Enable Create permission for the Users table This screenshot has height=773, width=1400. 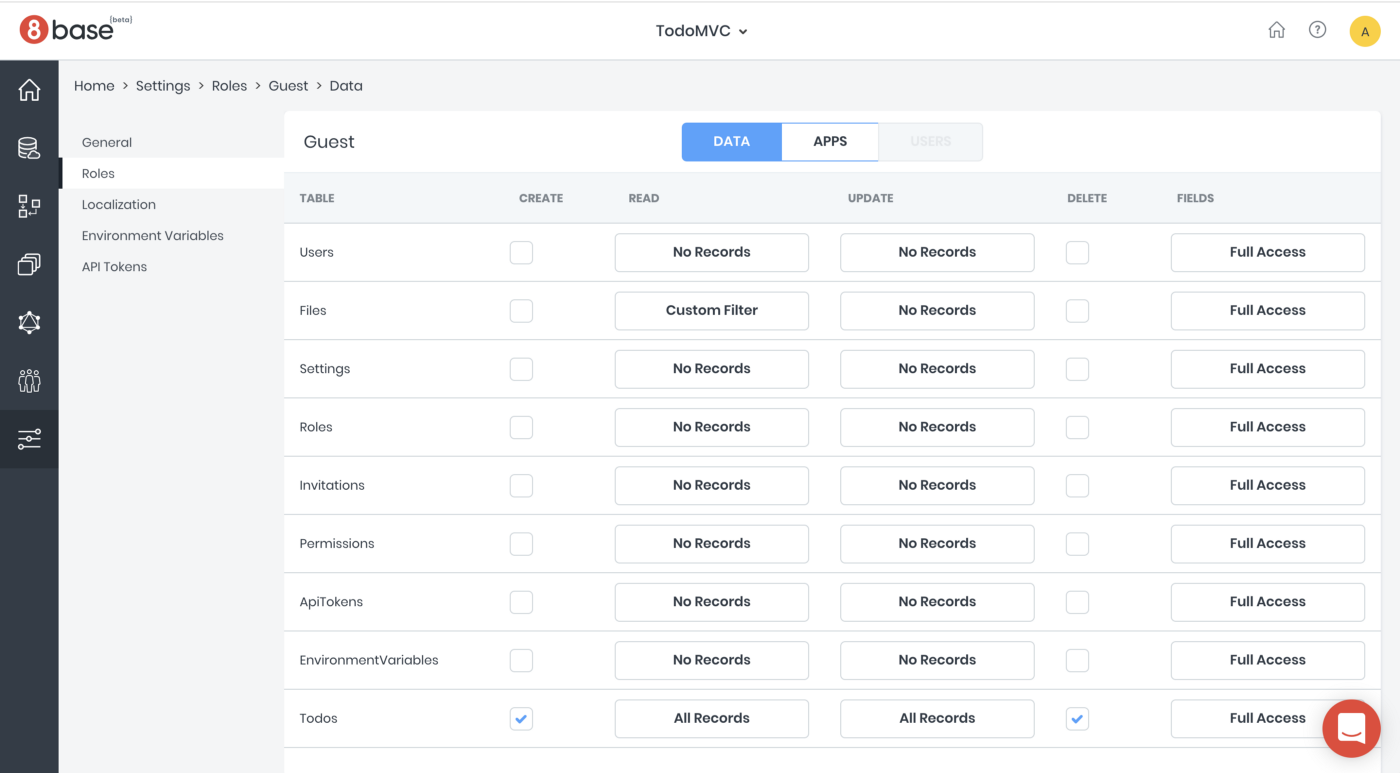[x=521, y=252]
